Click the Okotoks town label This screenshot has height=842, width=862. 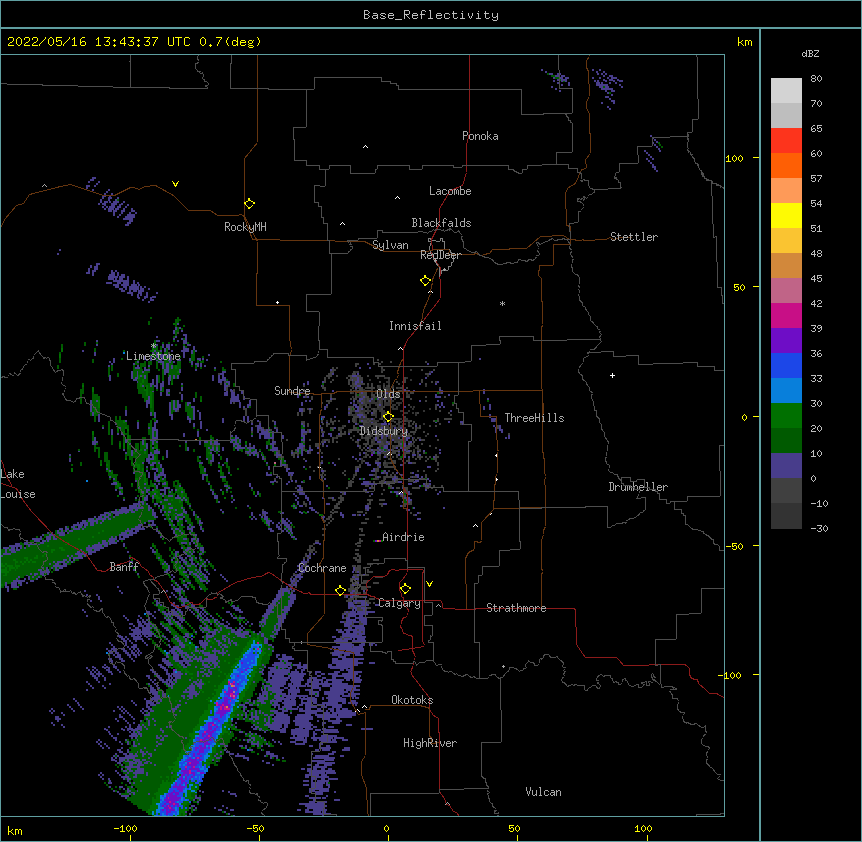click(x=412, y=700)
